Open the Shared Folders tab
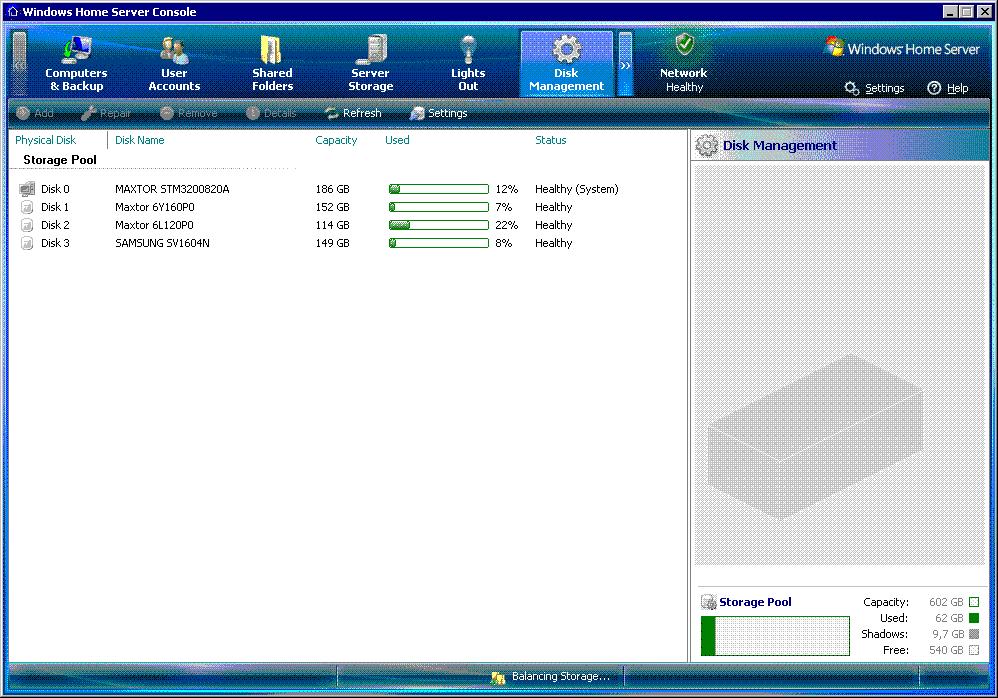The height and width of the screenshot is (698, 998). (x=272, y=64)
